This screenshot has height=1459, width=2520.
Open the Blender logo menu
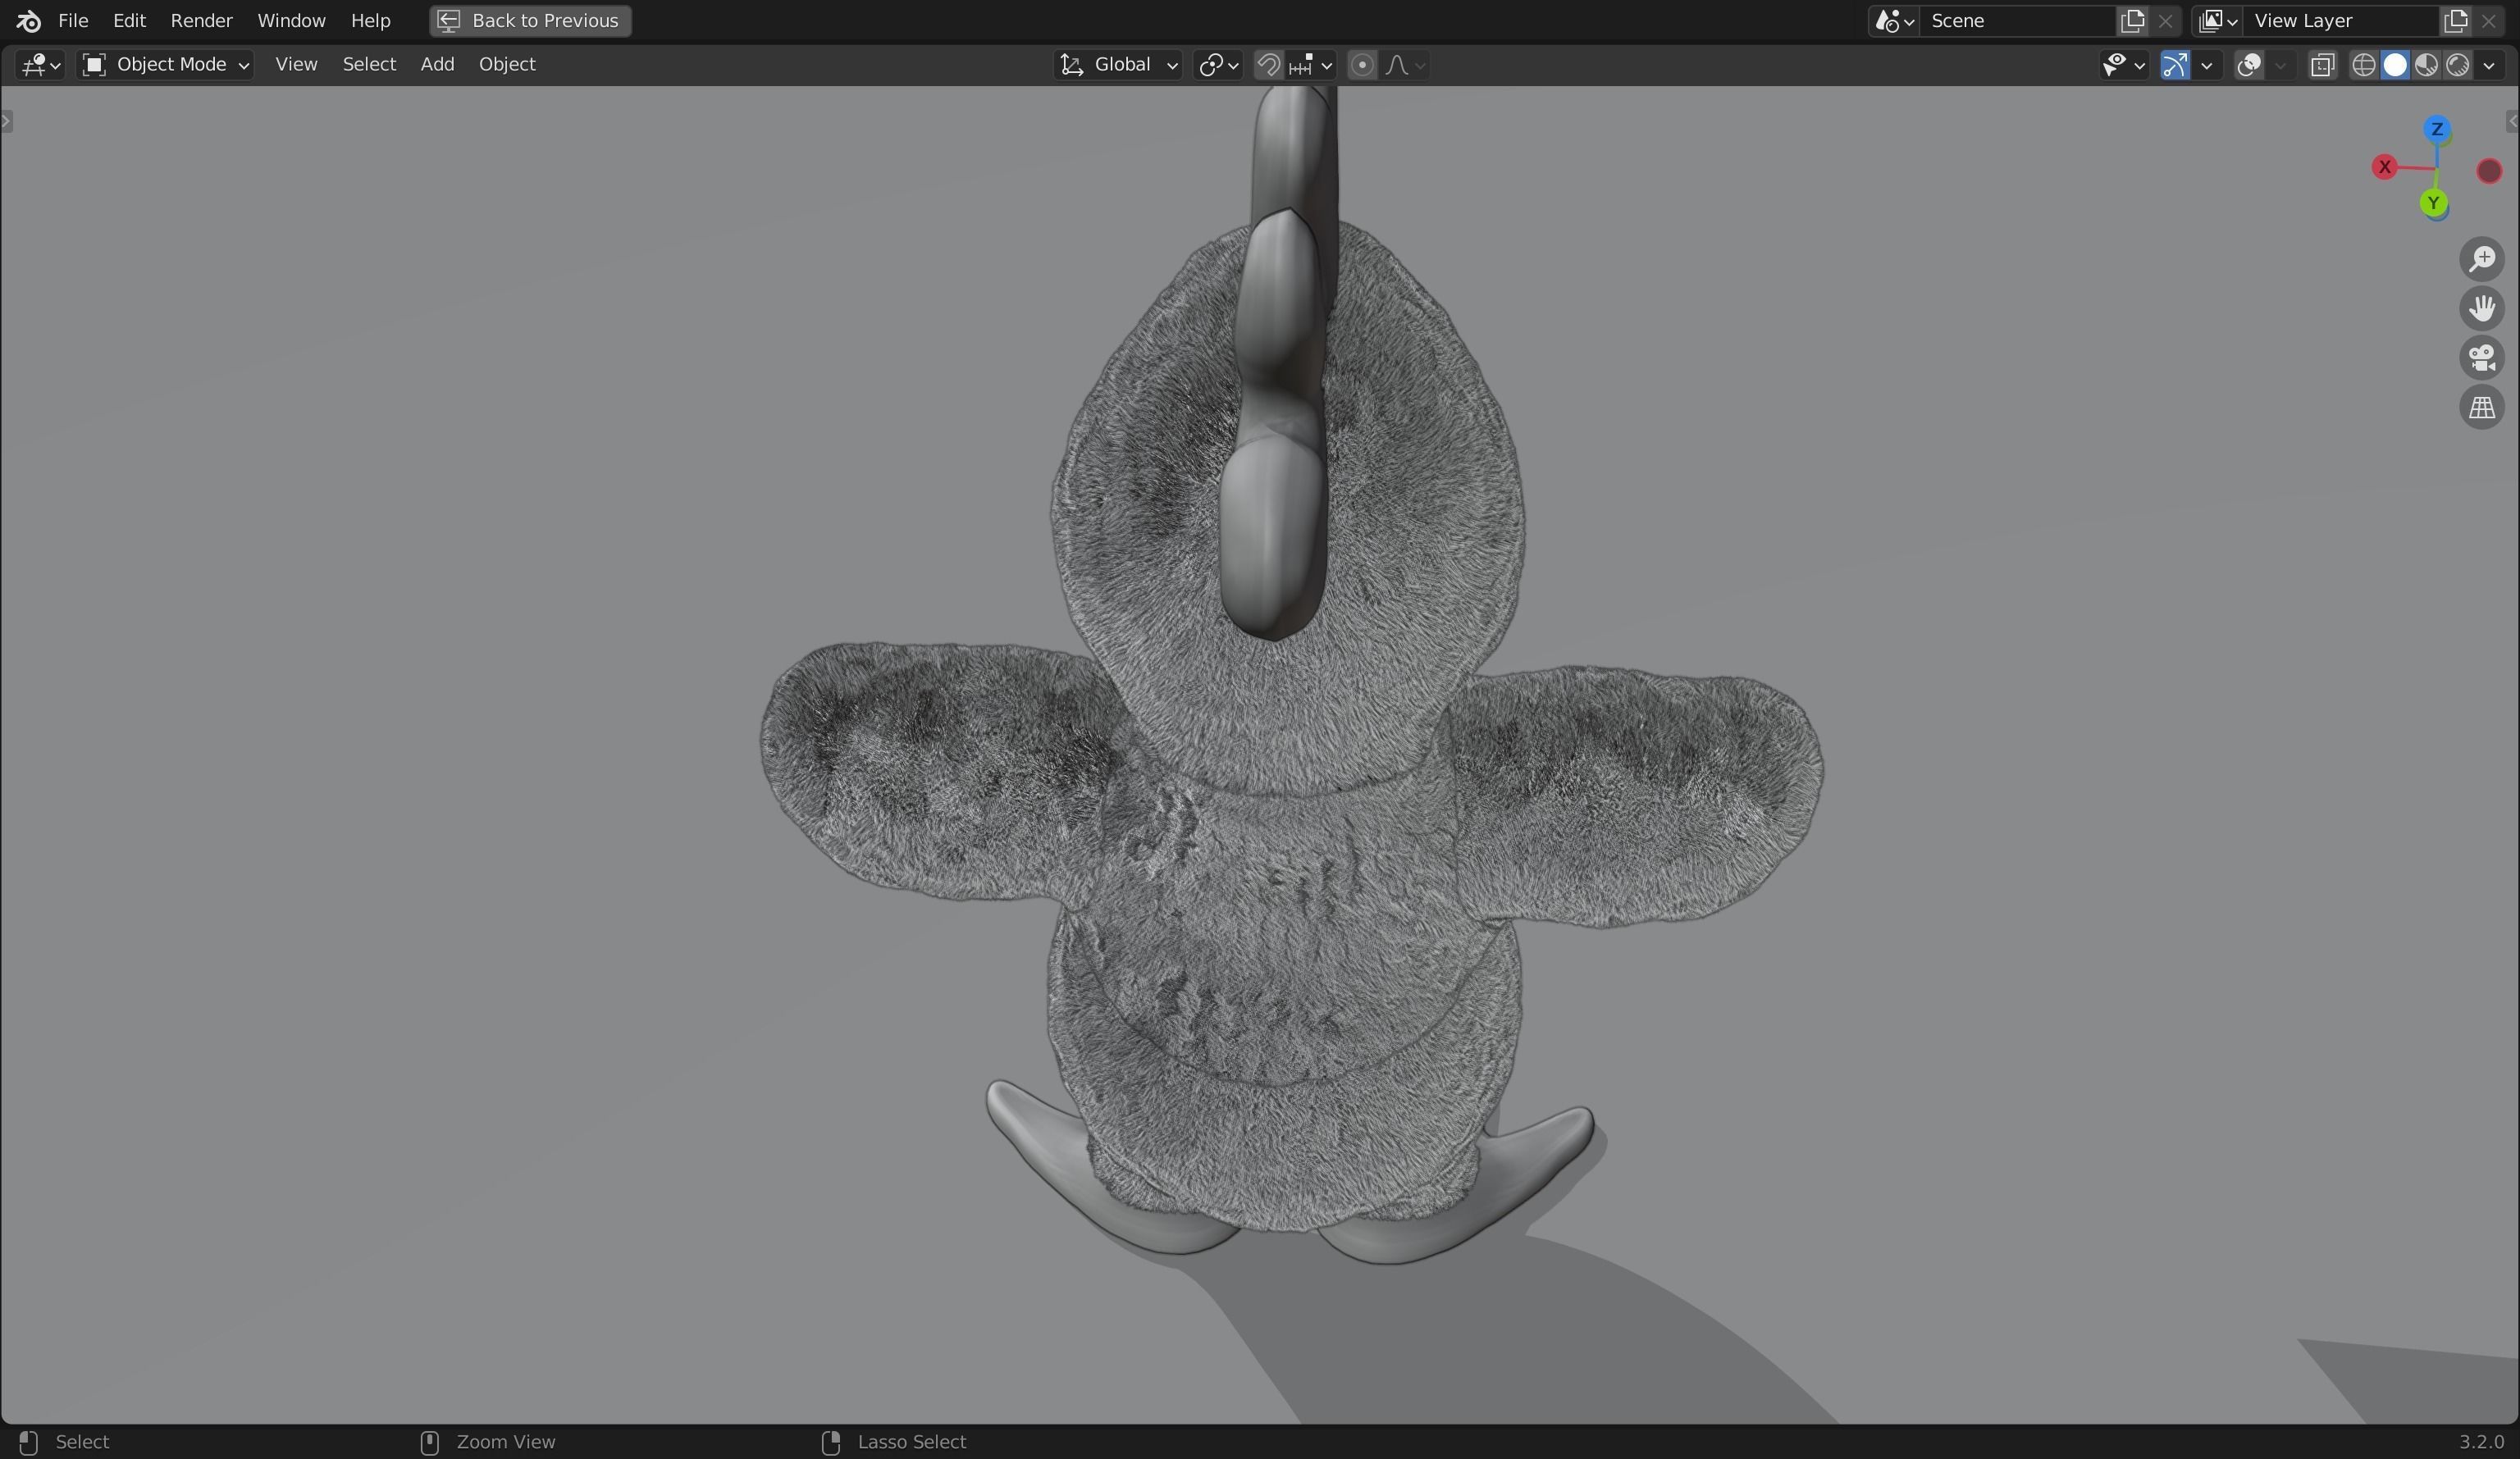click(x=28, y=21)
